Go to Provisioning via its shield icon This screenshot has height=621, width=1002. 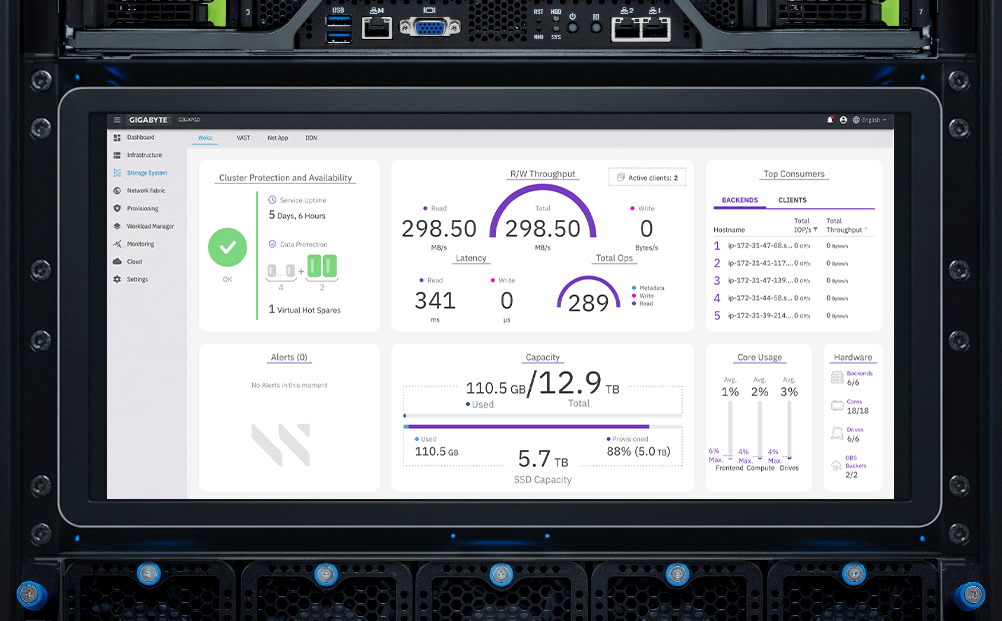click(x=117, y=208)
